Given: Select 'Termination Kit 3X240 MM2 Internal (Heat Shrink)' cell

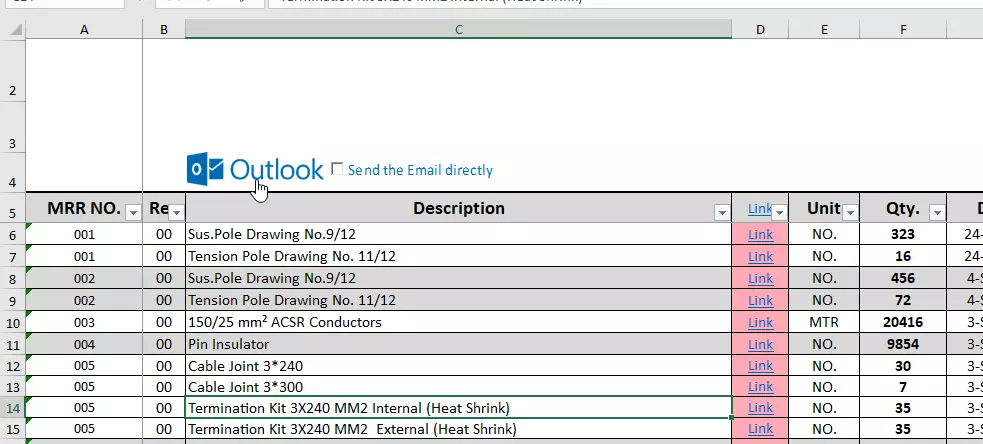Looking at the screenshot, I should coord(458,408).
